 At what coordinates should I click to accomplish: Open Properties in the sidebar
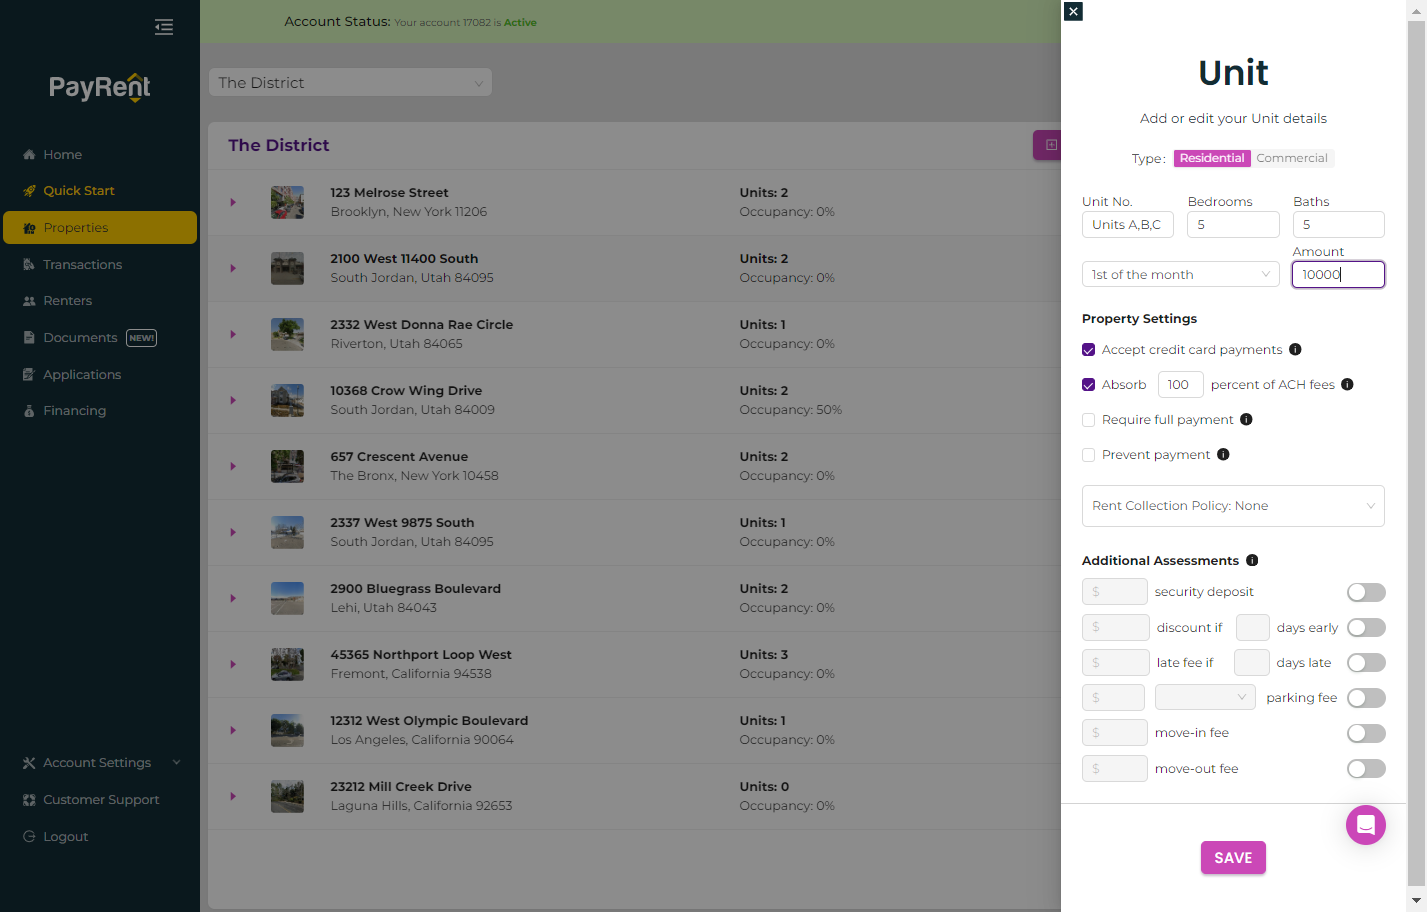(x=100, y=228)
